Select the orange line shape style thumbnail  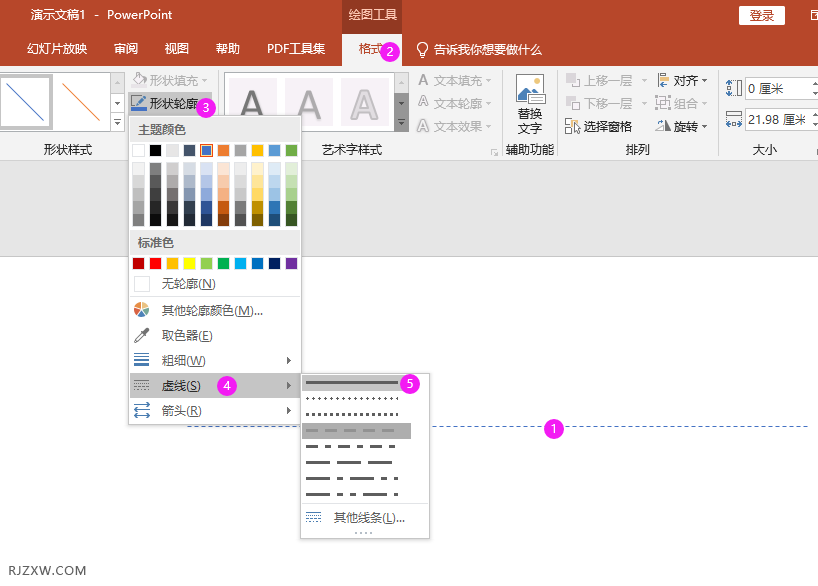[81, 102]
